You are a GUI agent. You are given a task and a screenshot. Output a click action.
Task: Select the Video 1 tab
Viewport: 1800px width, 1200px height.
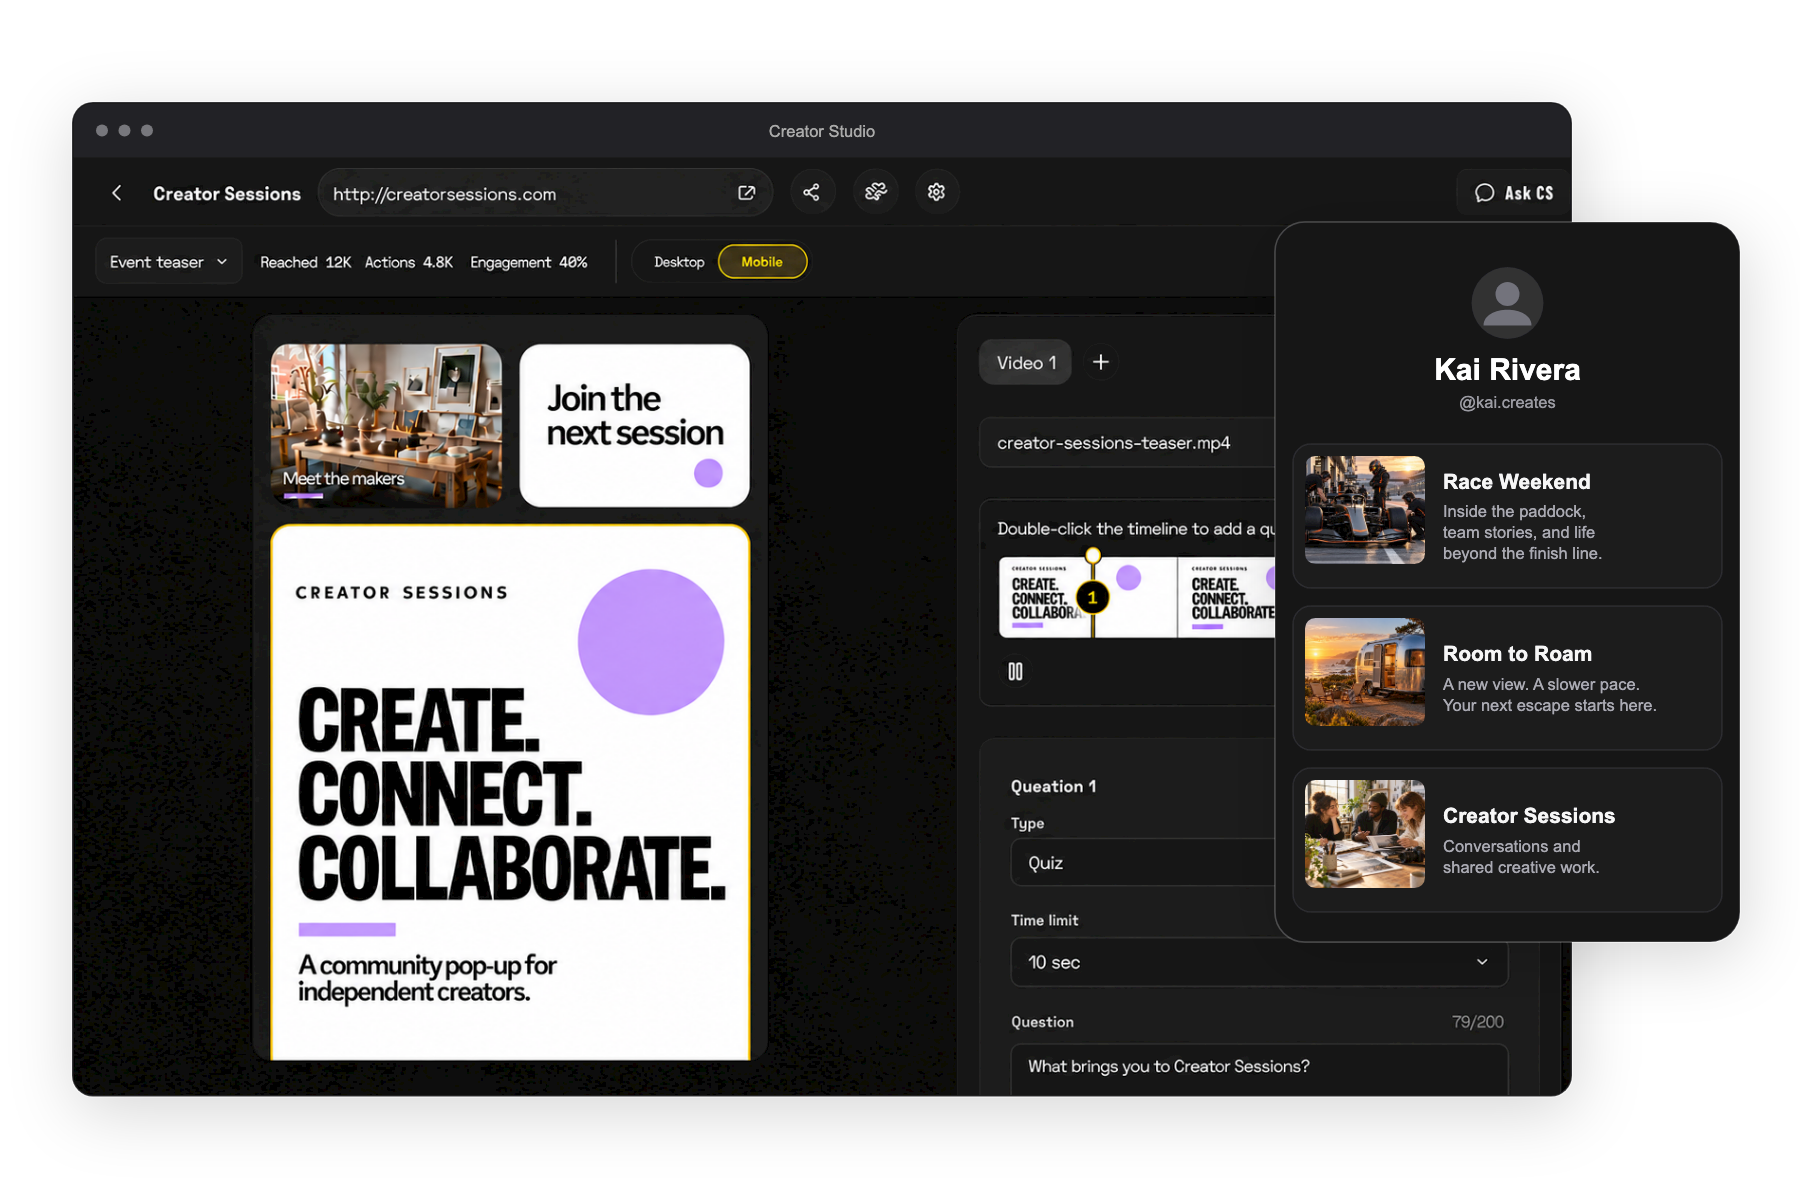click(x=1026, y=363)
